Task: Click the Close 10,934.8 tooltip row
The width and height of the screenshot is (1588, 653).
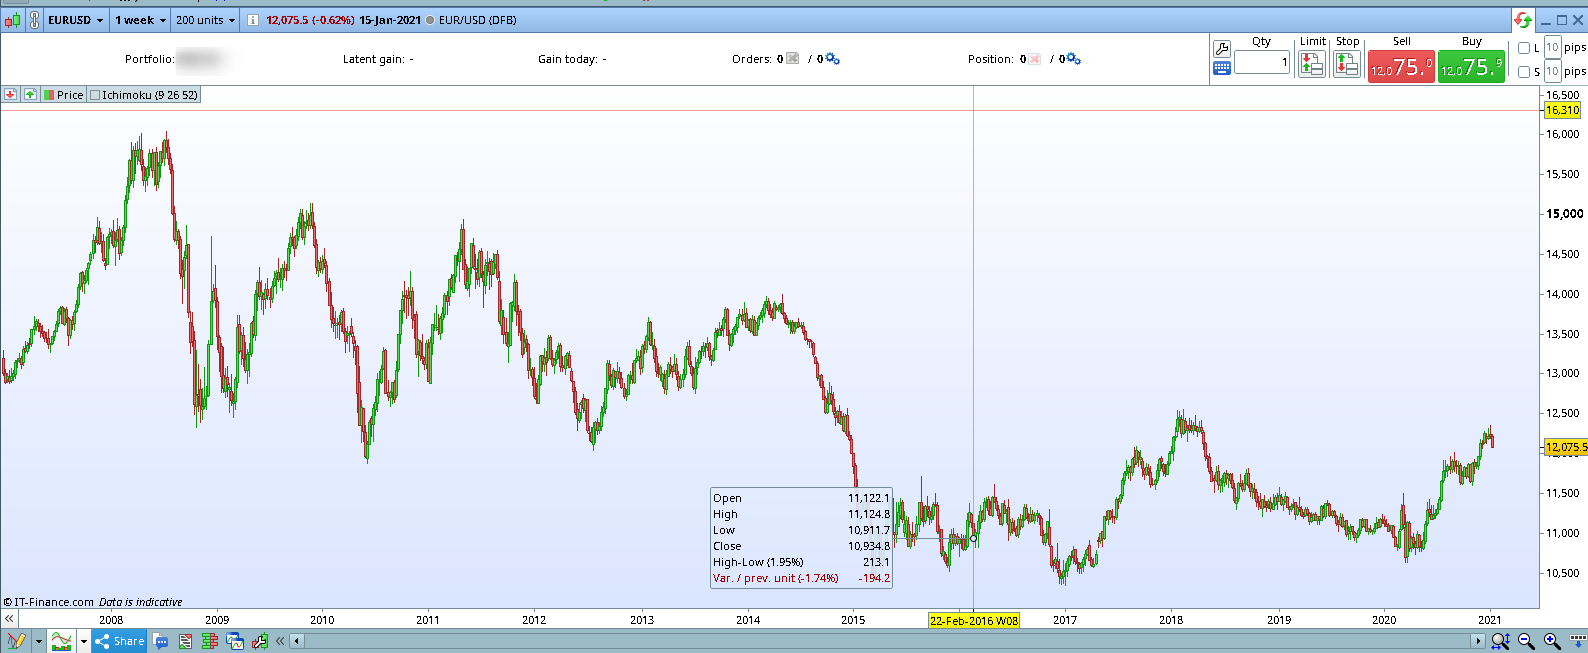Action: tap(801, 546)
